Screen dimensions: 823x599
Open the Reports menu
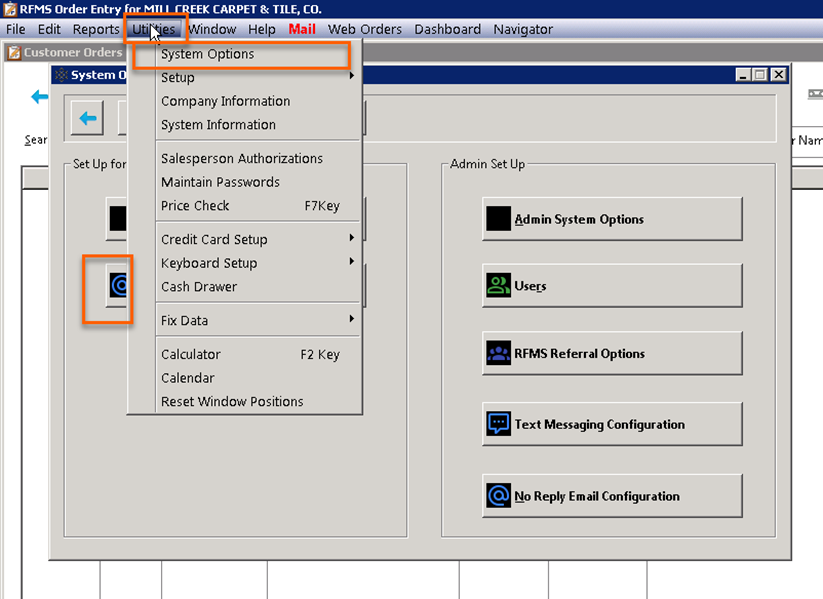95,29
